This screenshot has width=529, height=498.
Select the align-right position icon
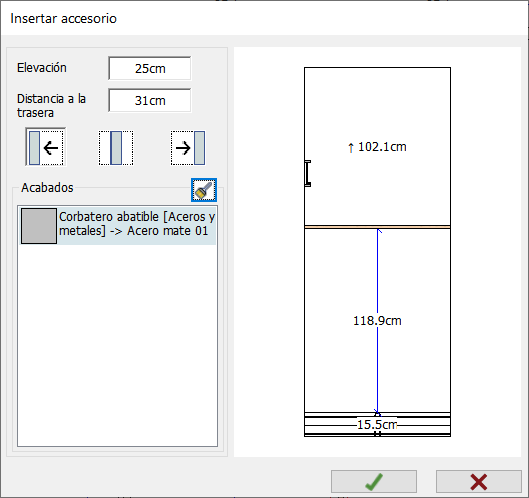click(x=188, y=148)
